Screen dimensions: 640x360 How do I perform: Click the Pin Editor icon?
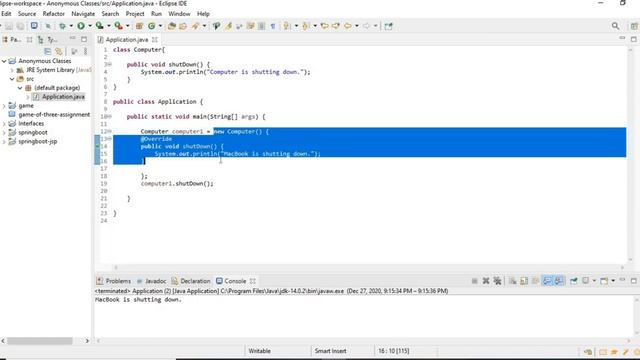pyautogui.click(x=388, y=26)
